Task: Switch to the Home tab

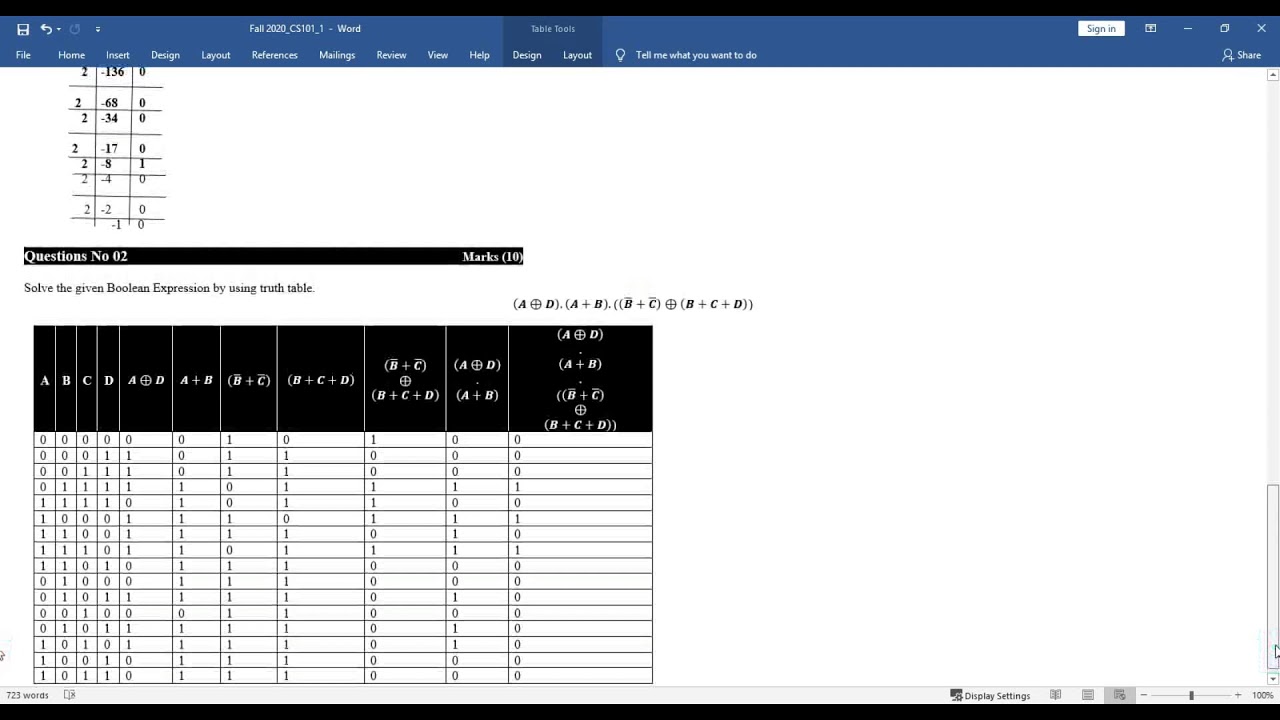Action: [x=71, y=55]
